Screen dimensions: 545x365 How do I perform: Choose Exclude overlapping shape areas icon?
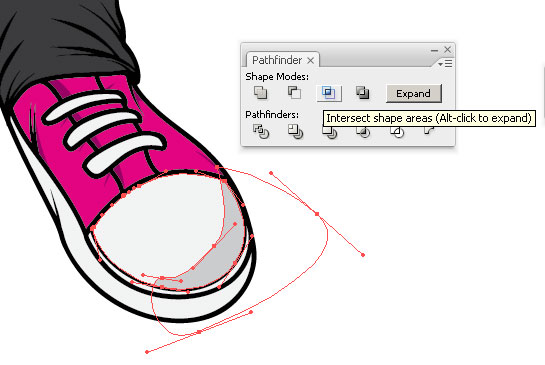(363, 93)
